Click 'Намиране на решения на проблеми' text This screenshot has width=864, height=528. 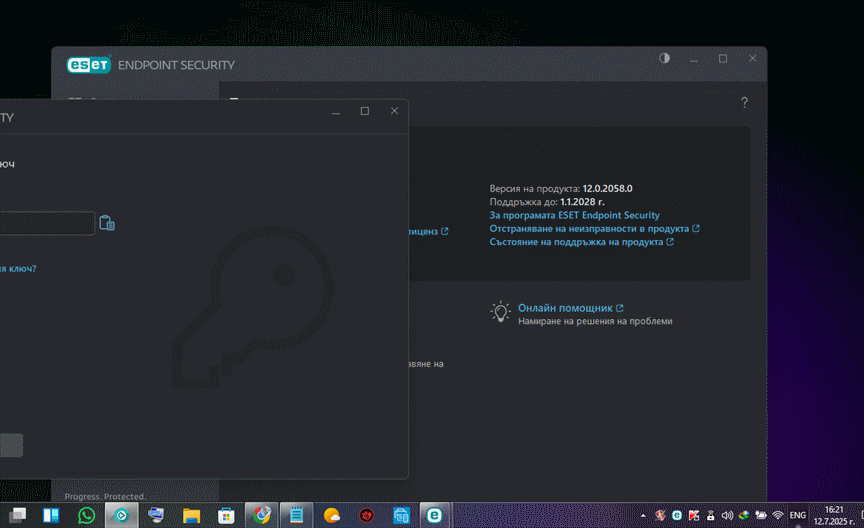pyautogui.click(x=595, y=321)
